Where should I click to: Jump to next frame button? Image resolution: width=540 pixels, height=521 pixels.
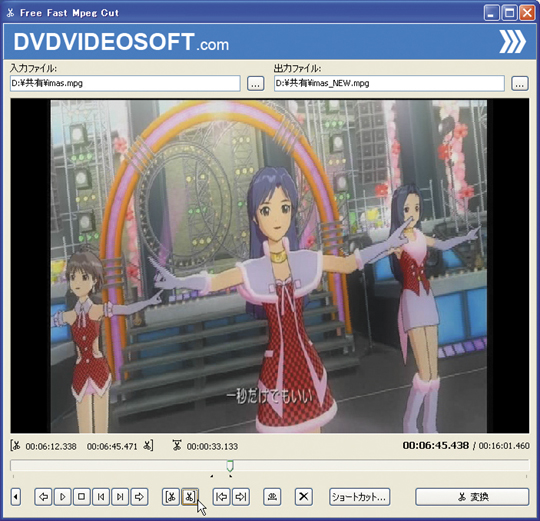click(120, 497)
